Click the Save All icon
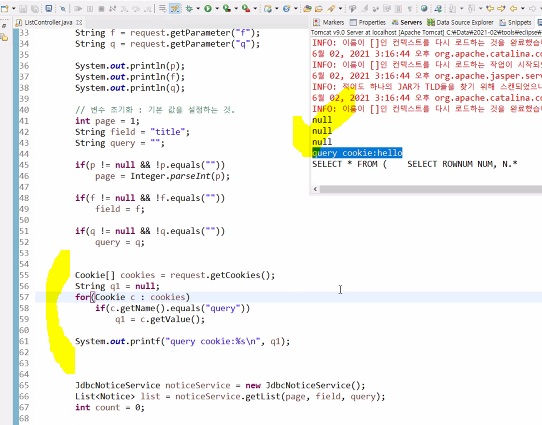The image size is (542, 425). click(x=35, y=8)
